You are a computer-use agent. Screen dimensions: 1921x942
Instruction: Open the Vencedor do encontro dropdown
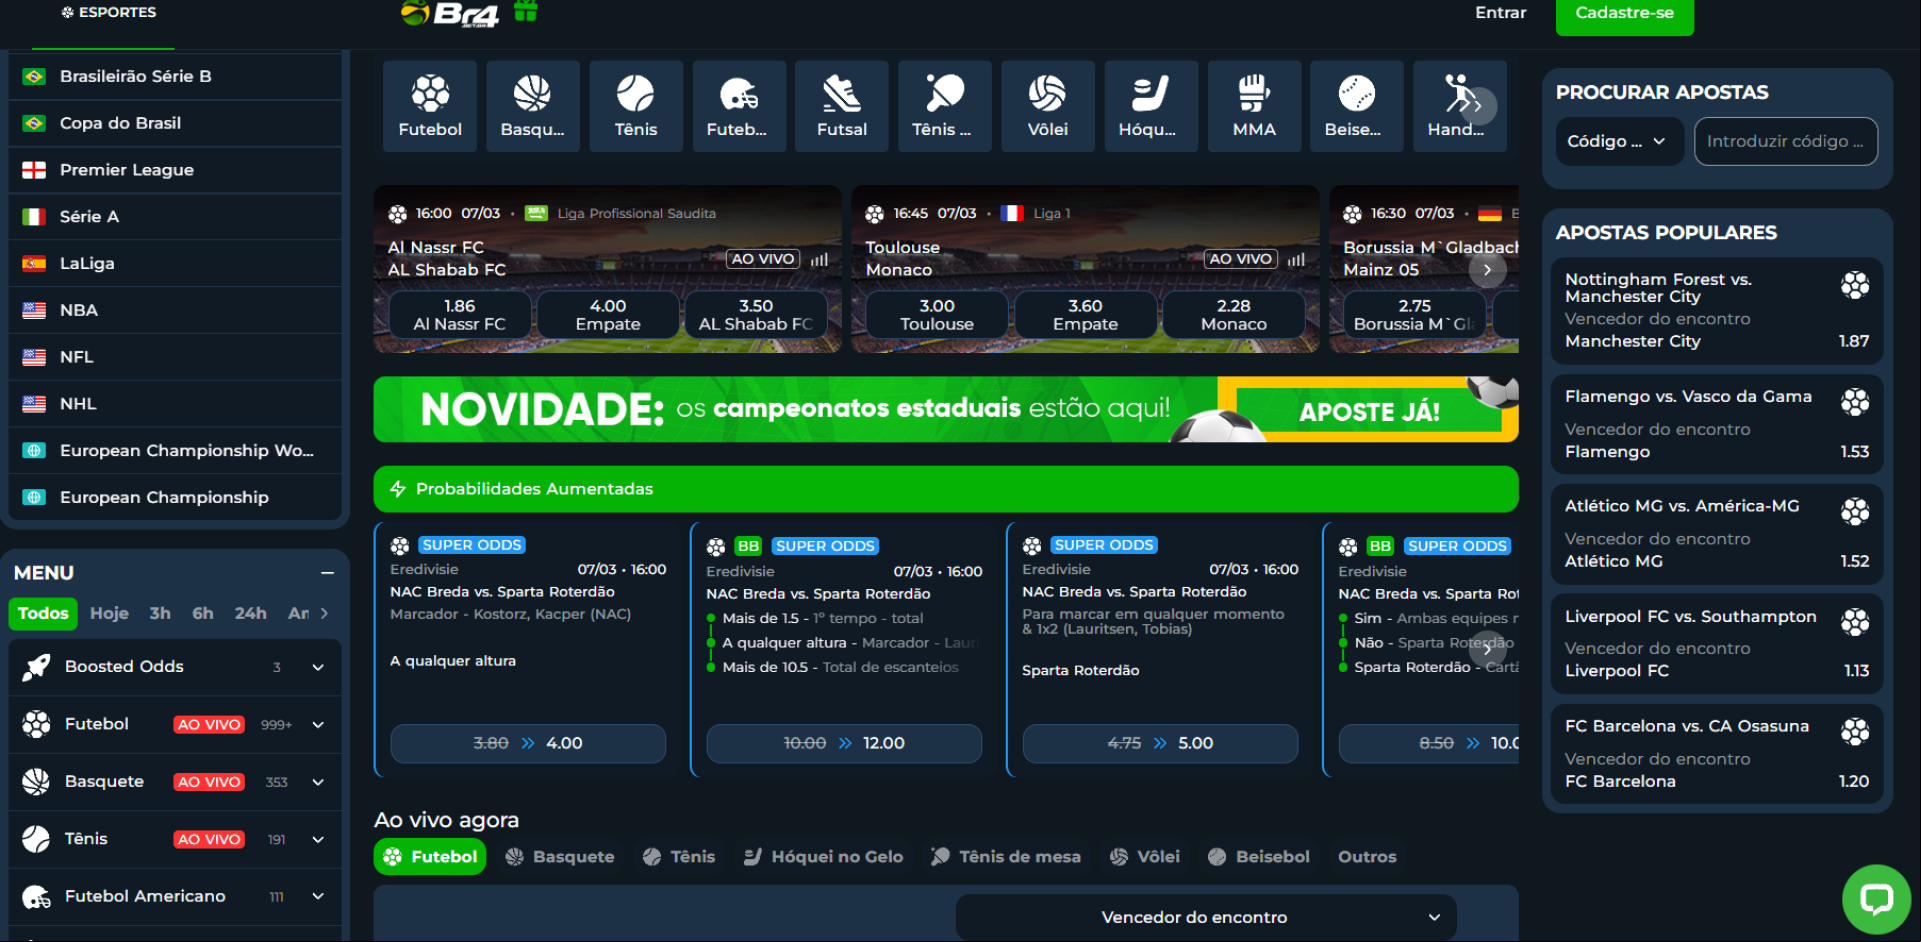click(x=1206, y=917)
